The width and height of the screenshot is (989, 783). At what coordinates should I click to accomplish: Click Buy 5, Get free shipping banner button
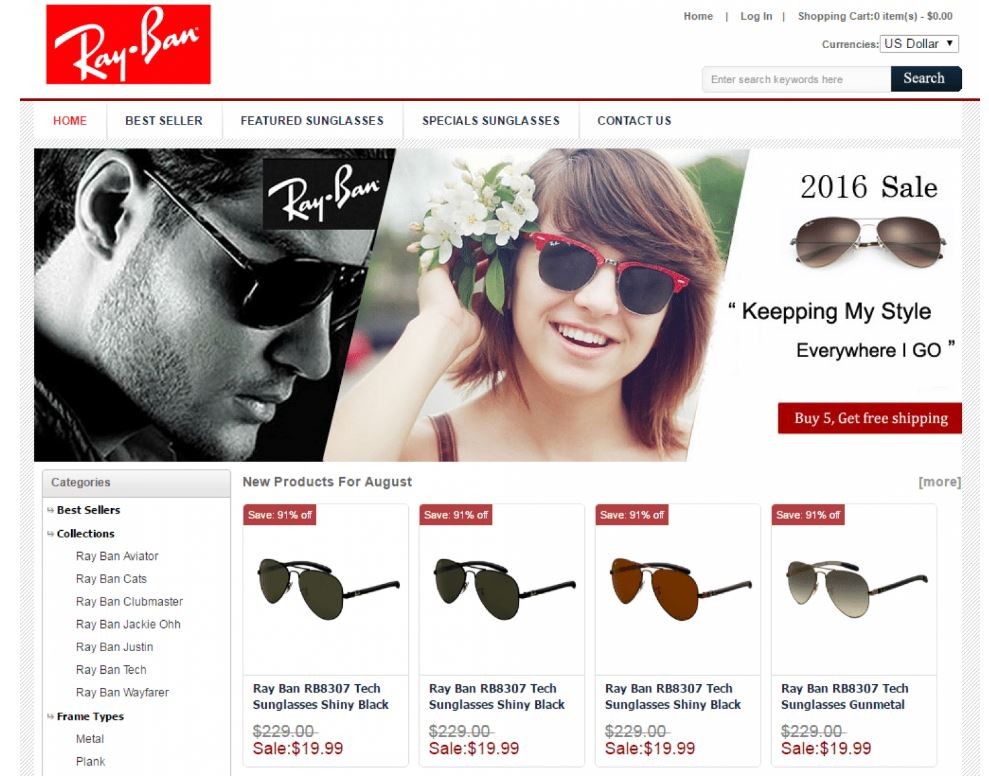point(870,418)
